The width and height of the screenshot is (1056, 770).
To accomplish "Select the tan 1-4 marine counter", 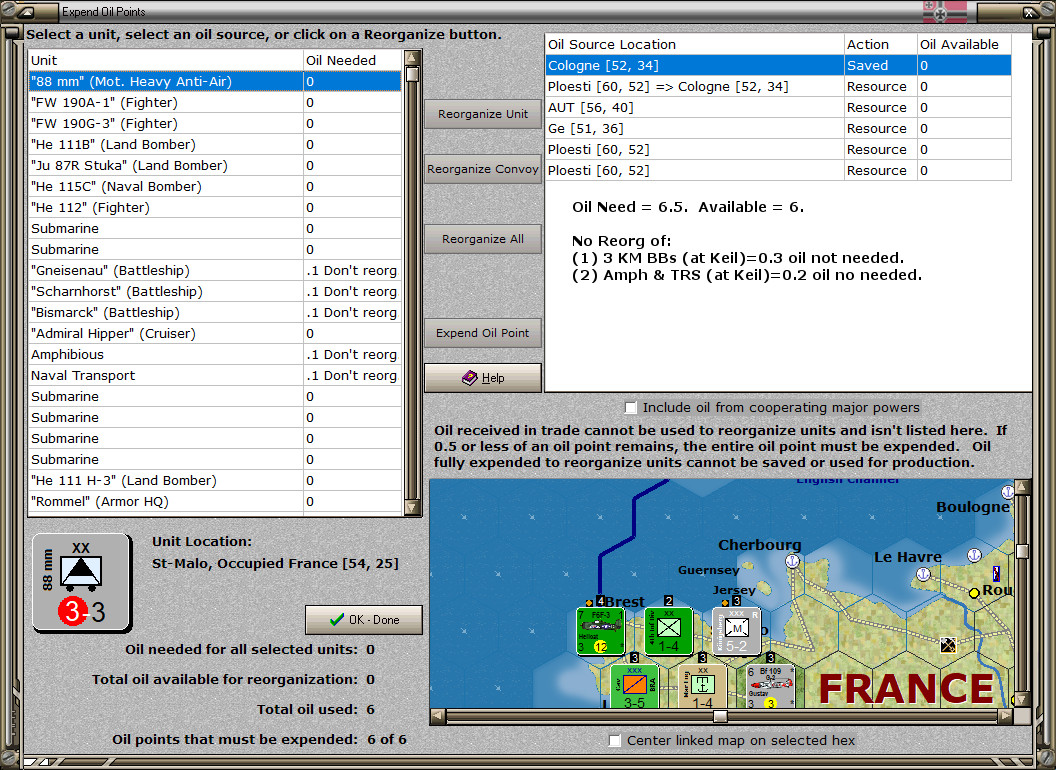I will (702, 686).
